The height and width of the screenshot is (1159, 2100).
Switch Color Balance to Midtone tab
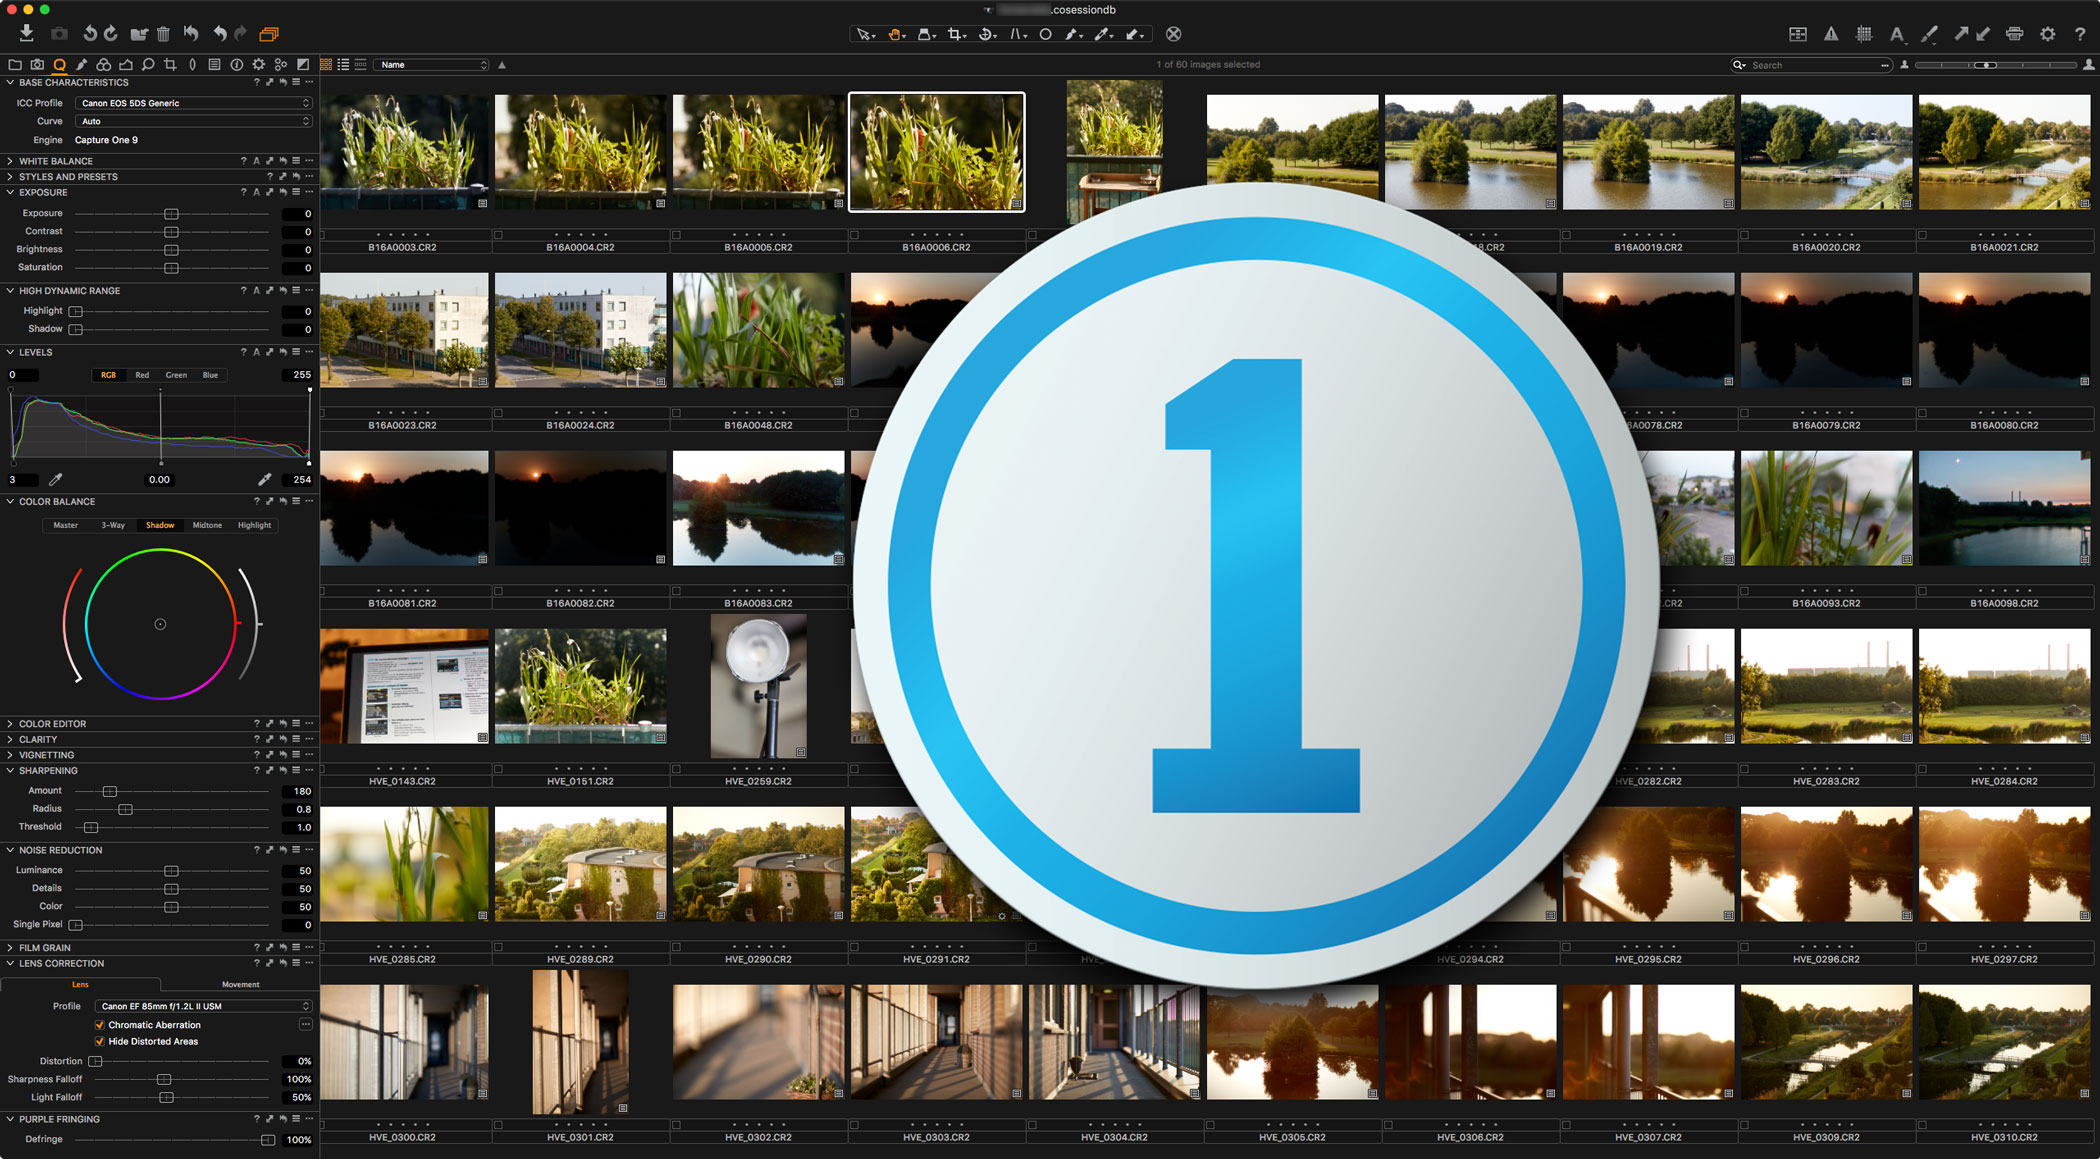[x=207, y=525]
